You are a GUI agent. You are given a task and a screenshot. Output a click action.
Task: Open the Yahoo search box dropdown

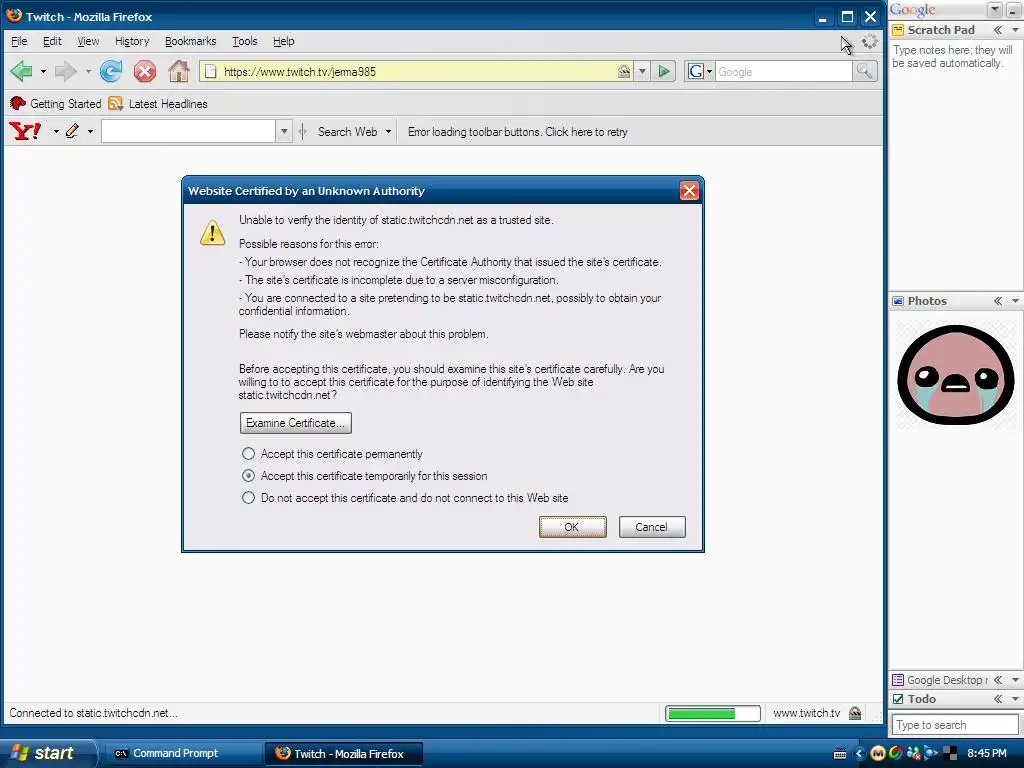[284, 131]
